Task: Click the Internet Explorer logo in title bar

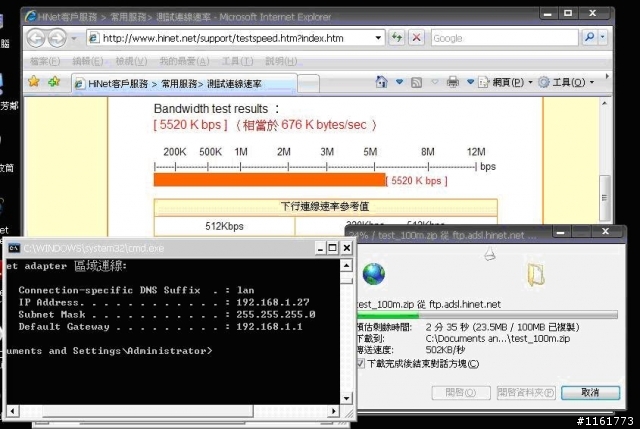Action: (x=30, y=16)
